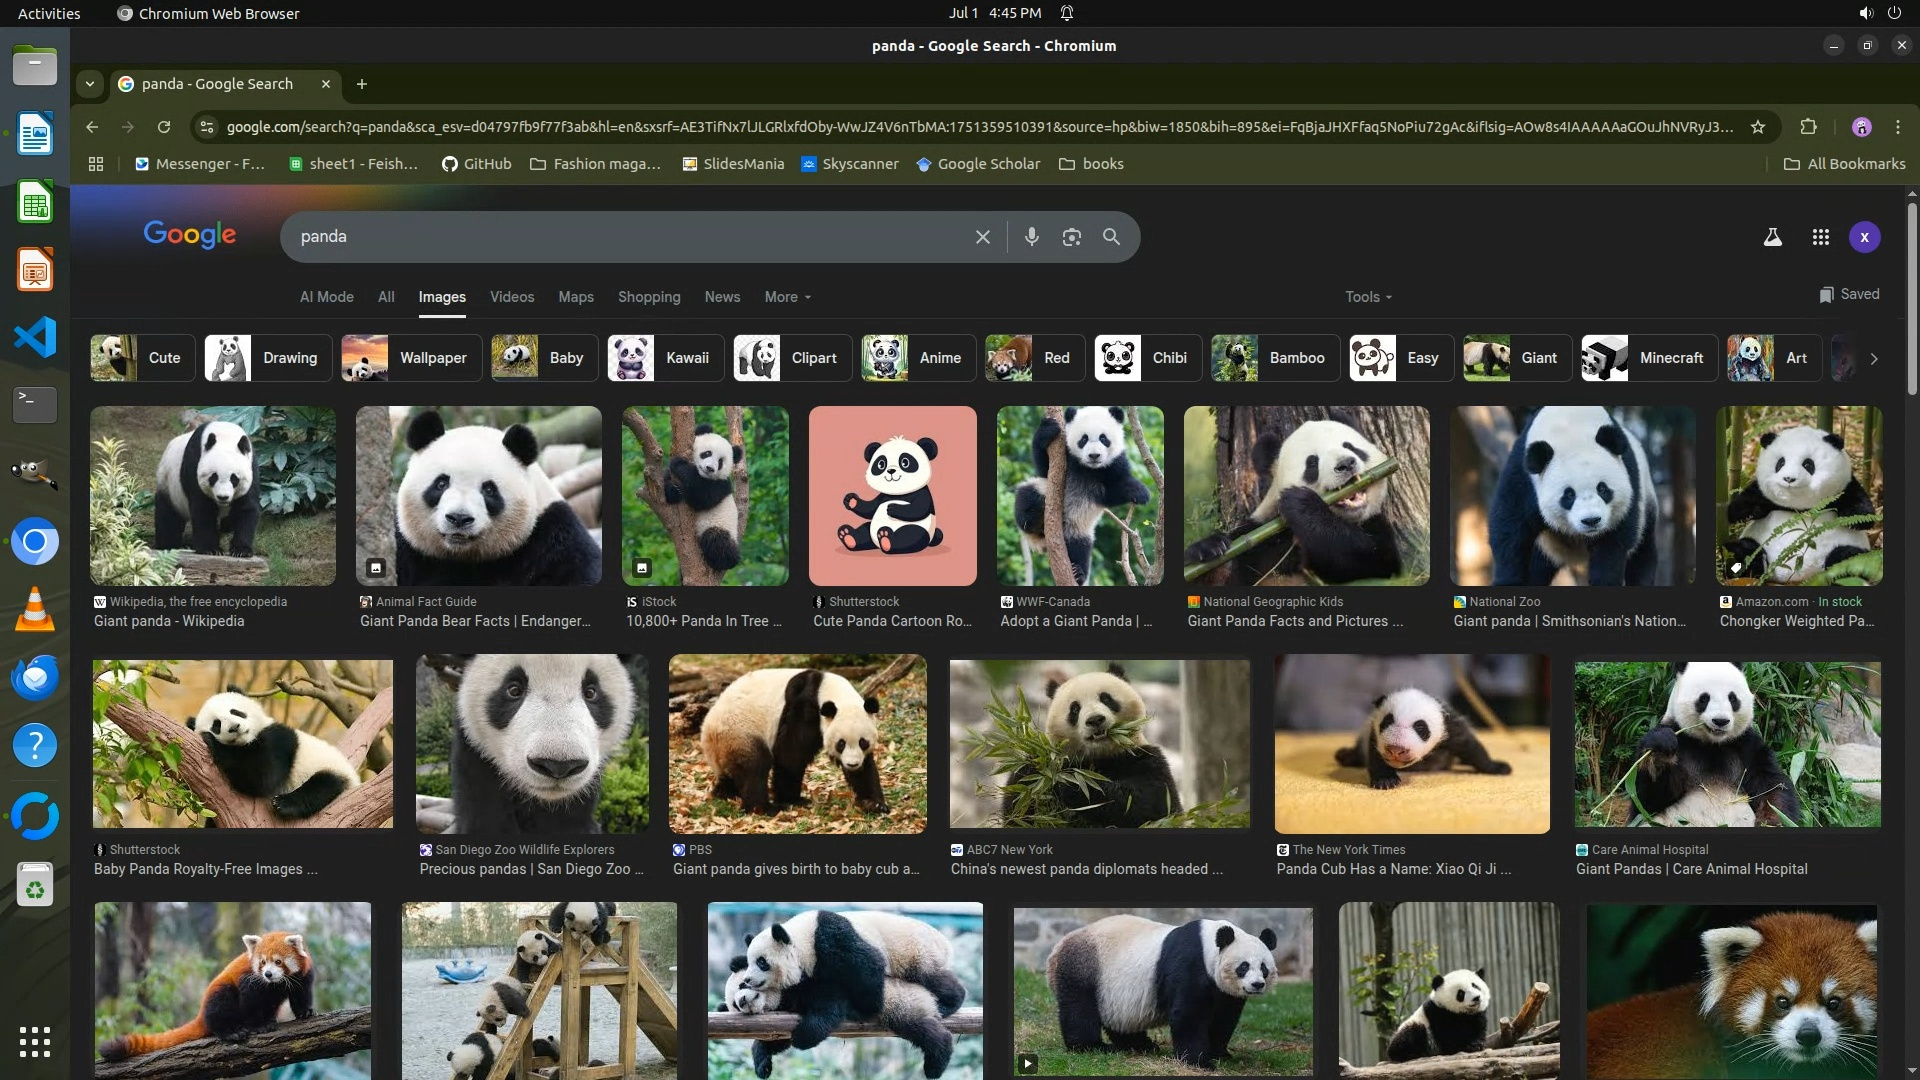Toggle the Minecraft filter chip
This screenshot has width=1920, height=1080.
(1648, 358)
